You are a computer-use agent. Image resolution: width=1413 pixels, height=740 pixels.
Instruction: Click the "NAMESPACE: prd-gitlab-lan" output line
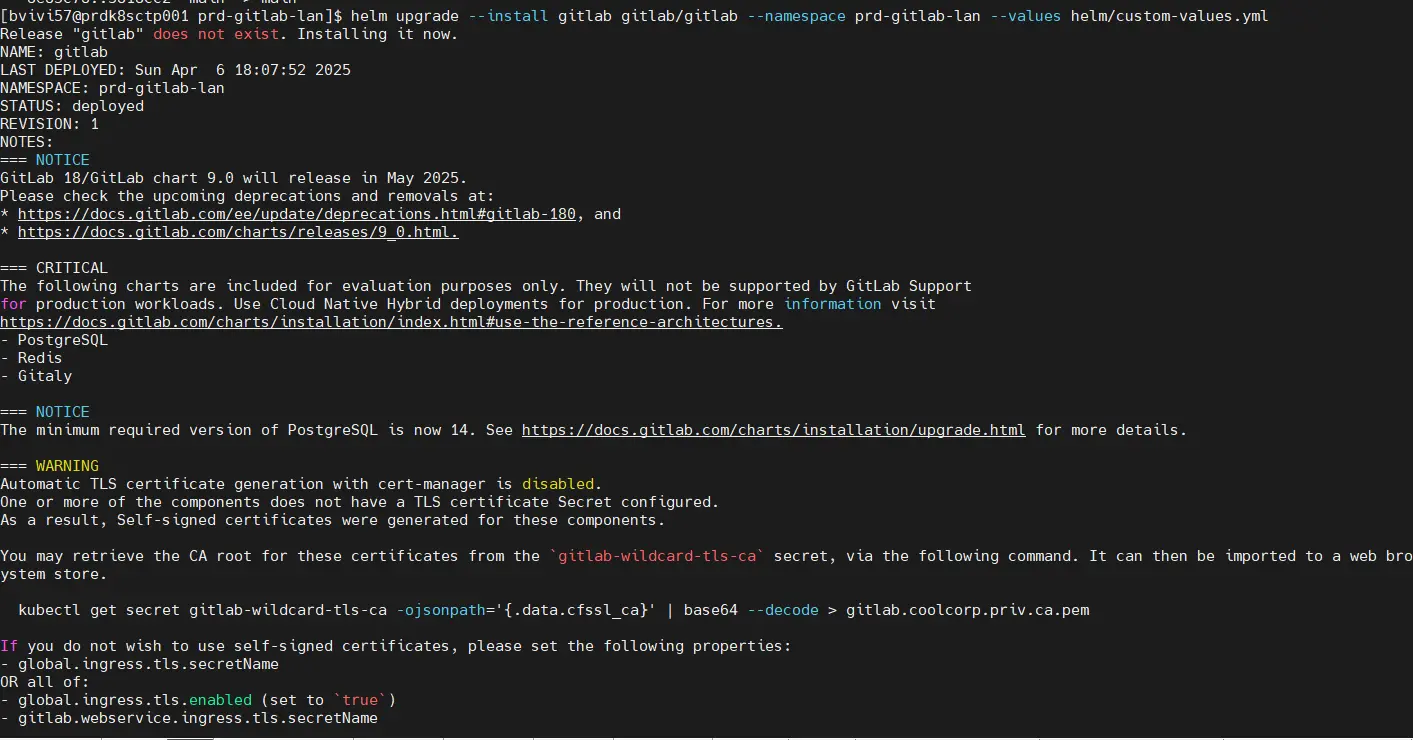112,88
